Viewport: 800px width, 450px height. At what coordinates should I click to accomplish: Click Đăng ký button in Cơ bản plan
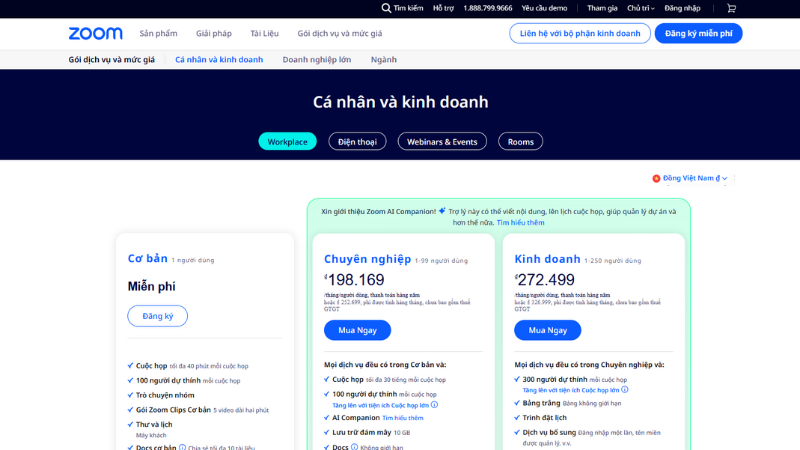pyautogui.click(x=158, y=316)
